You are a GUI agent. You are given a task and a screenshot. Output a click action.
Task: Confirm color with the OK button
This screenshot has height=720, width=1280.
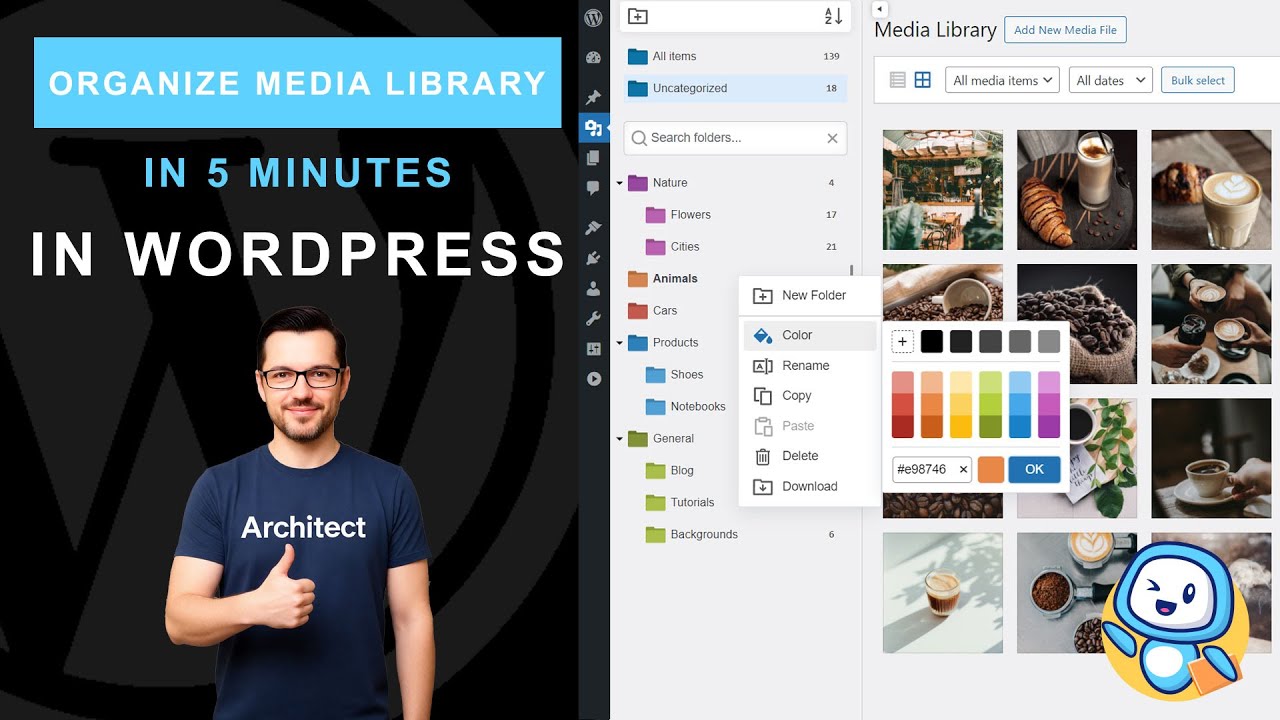[1034, 469]
